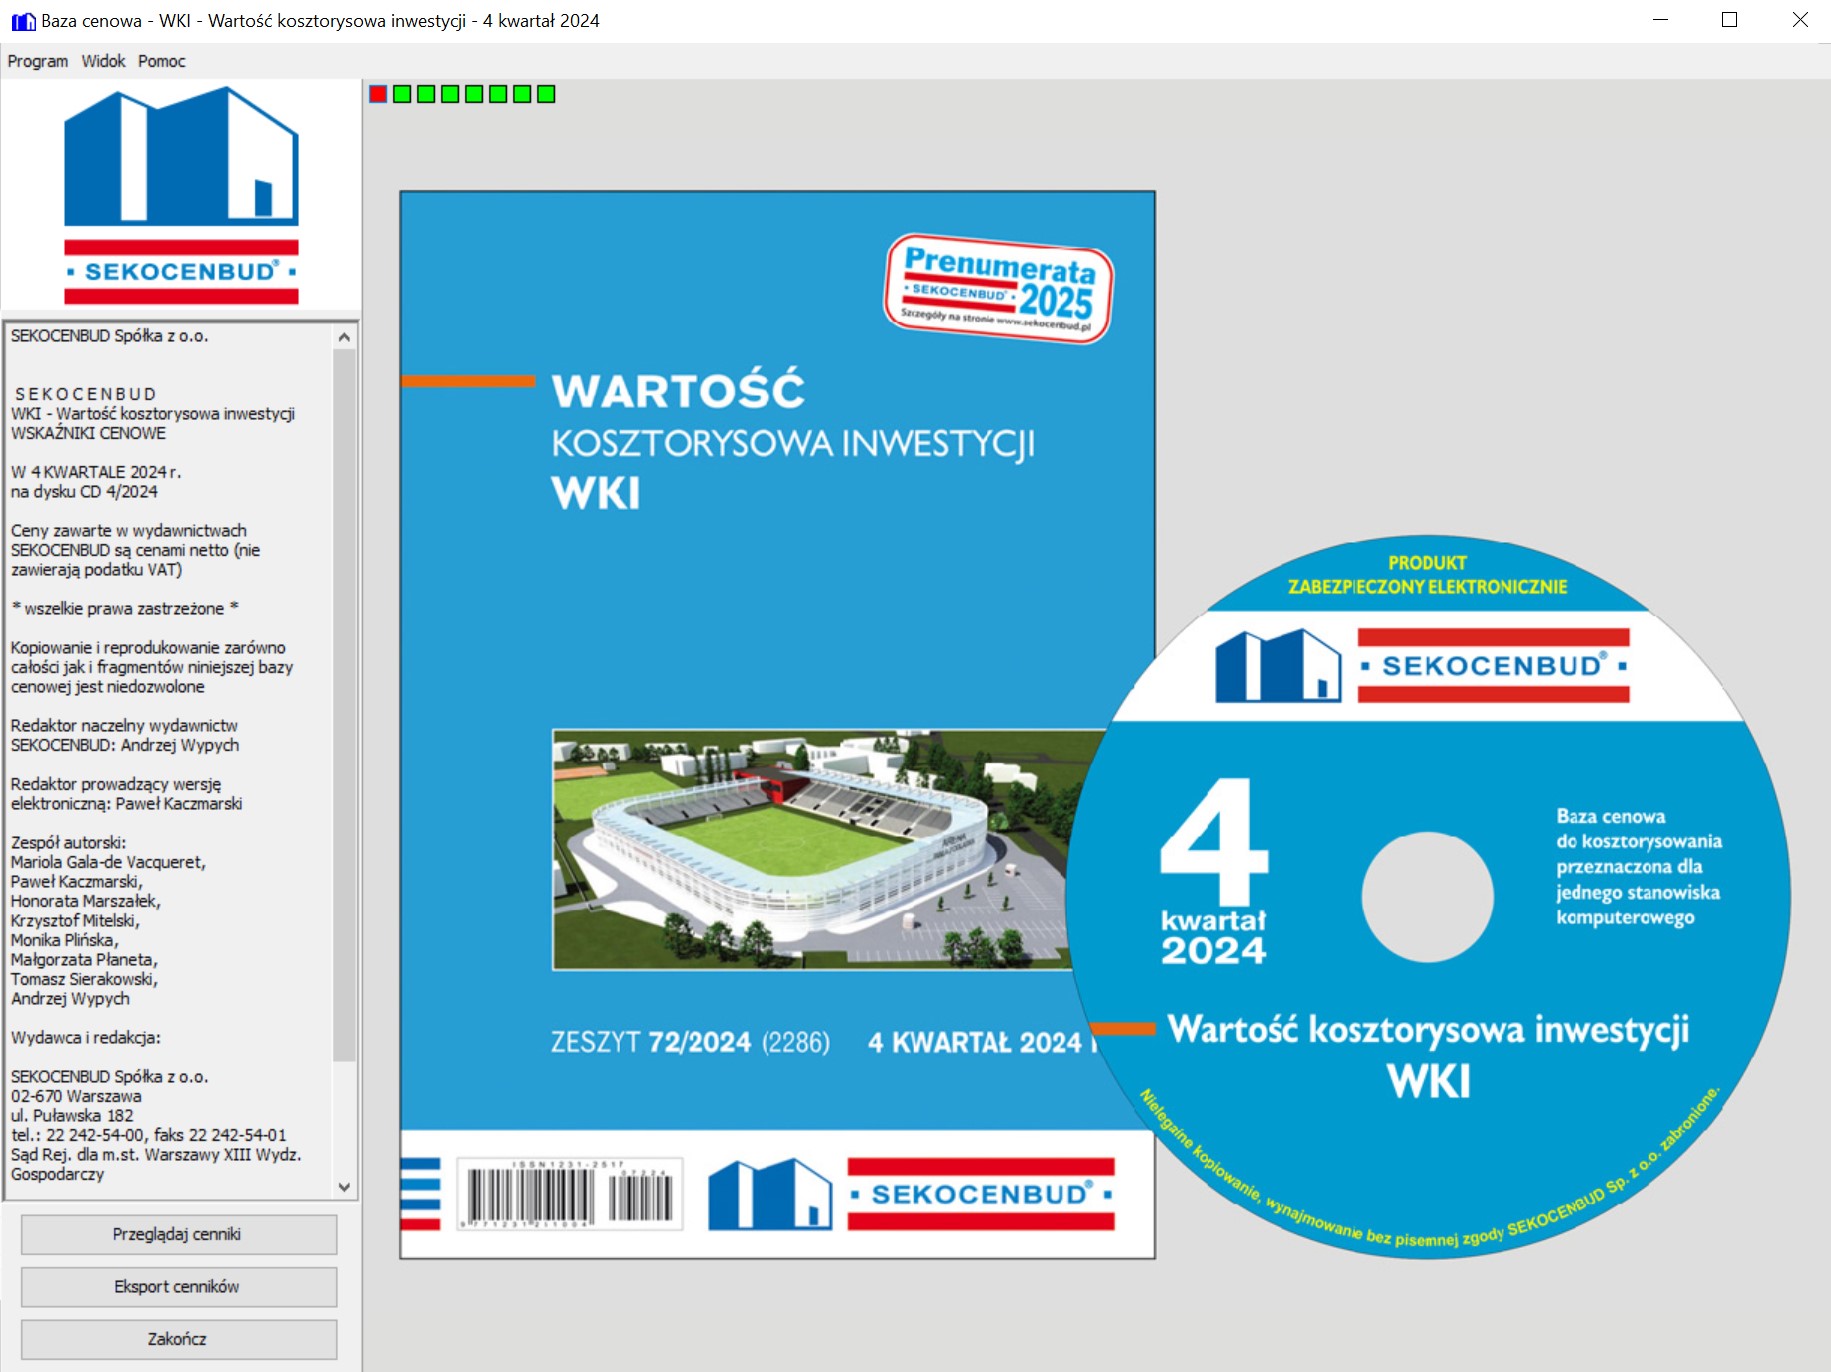Image resolution: width=1831 pixels, height=1372 pixels.
Task: Click the CD disc image
Action: point(1428,898)
